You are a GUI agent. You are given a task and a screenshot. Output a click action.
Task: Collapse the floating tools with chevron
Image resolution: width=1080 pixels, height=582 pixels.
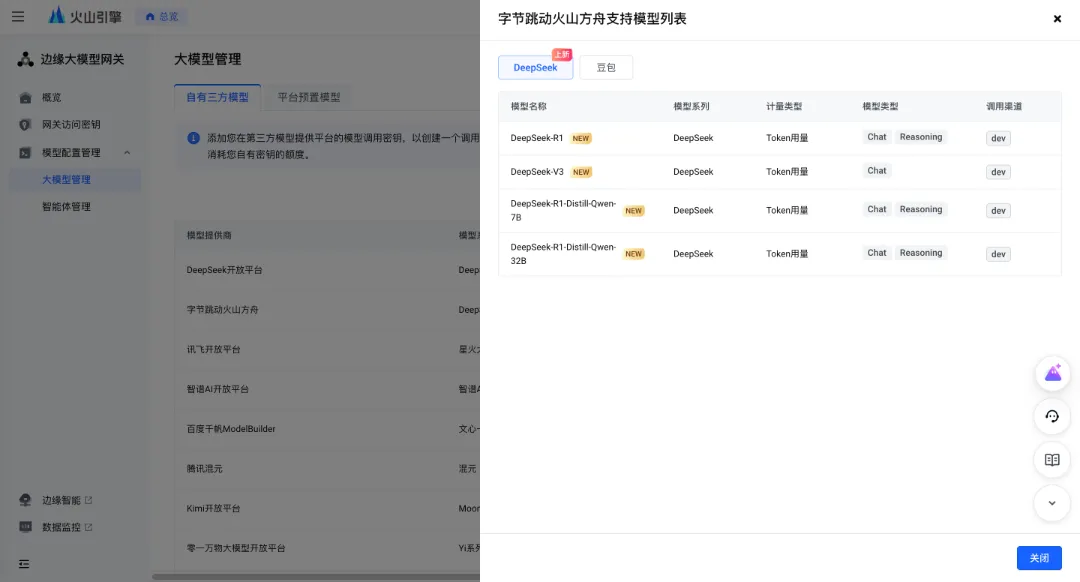[x=1052, y=503]
